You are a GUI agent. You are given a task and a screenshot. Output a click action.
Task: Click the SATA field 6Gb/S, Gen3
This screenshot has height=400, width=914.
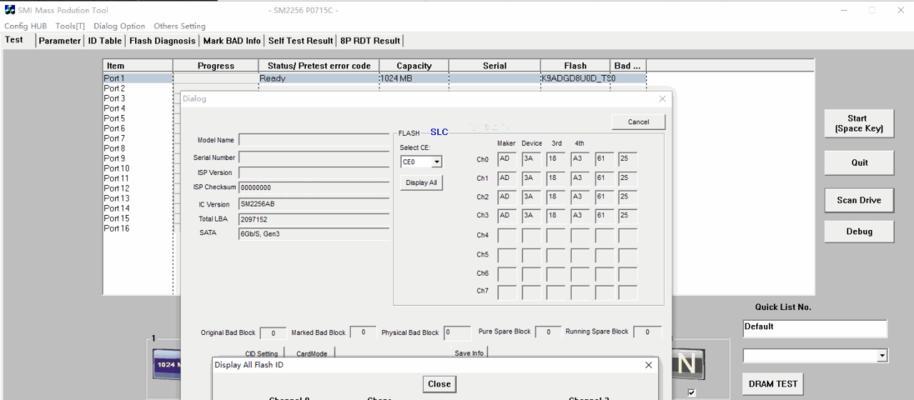click(x=314, y=234)
